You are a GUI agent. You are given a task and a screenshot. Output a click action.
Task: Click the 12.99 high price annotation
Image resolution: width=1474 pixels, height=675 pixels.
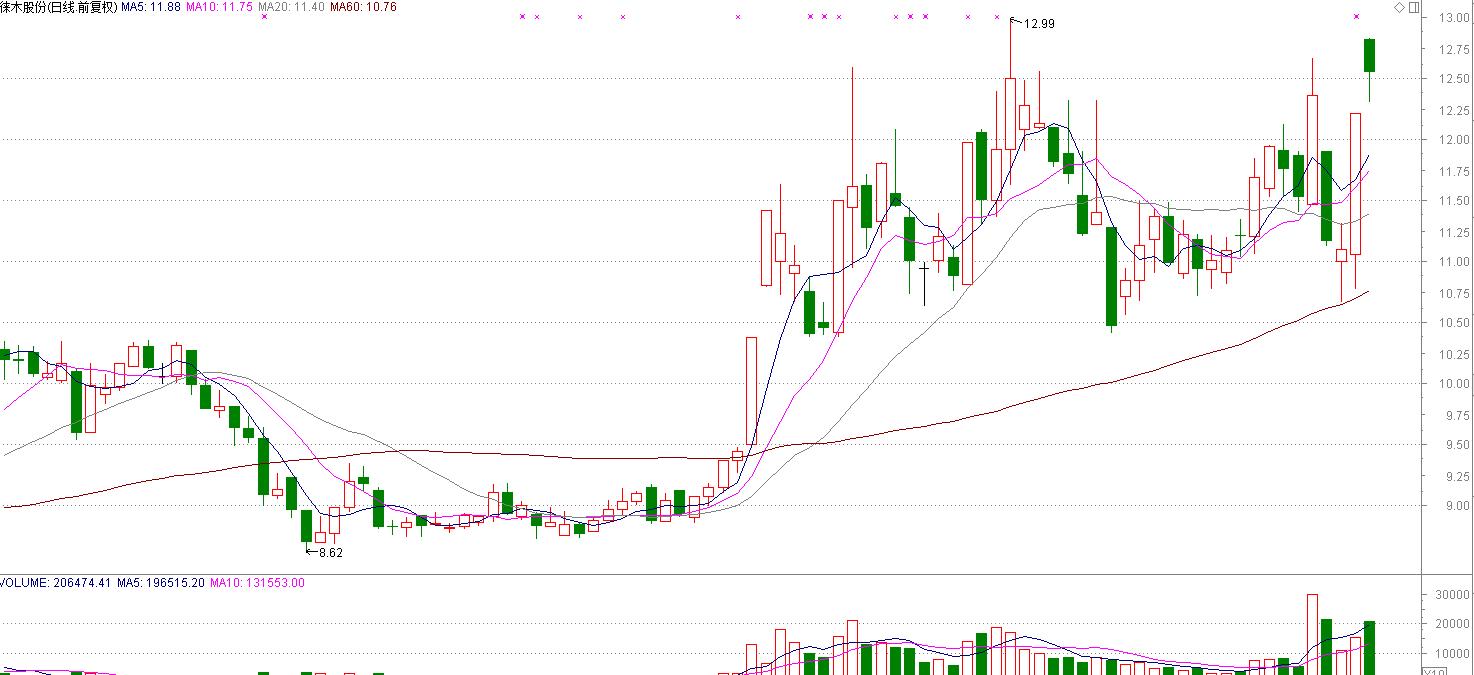pyautogui.click(x=1038, y=24)
